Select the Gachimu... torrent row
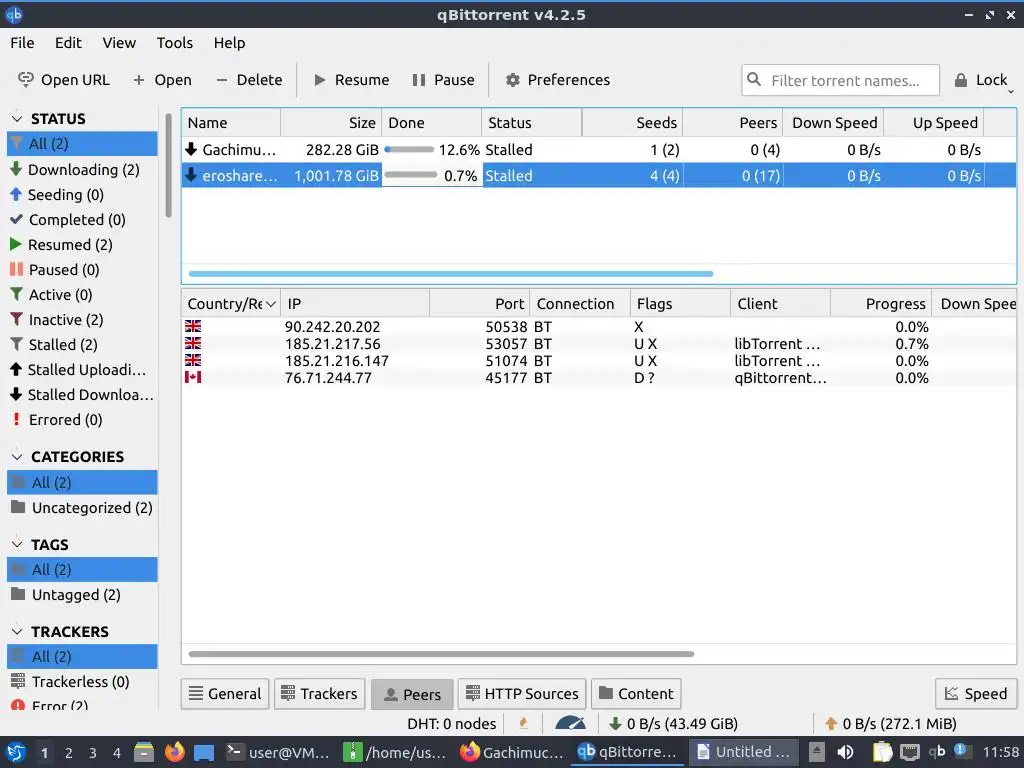The width and height of the screenshot is (1024, 768). point(598,150)
